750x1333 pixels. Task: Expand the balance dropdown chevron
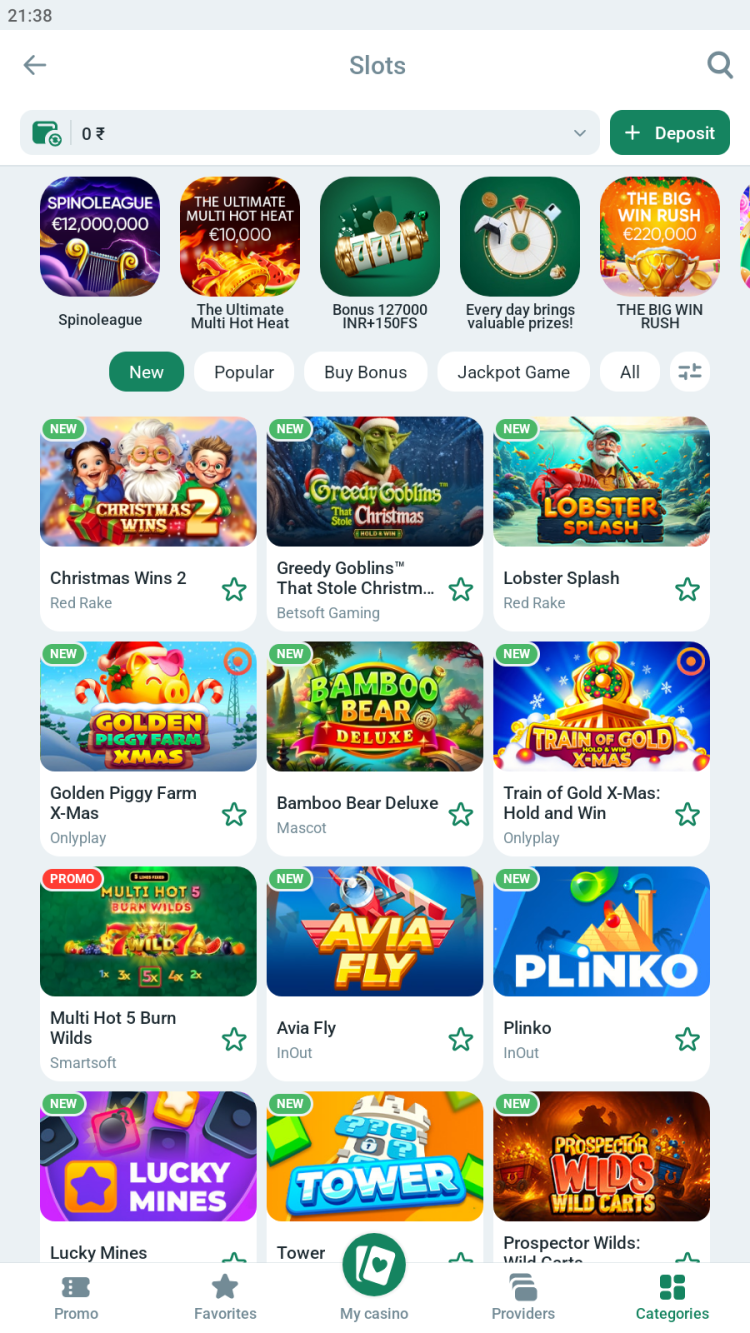(580, 133)
